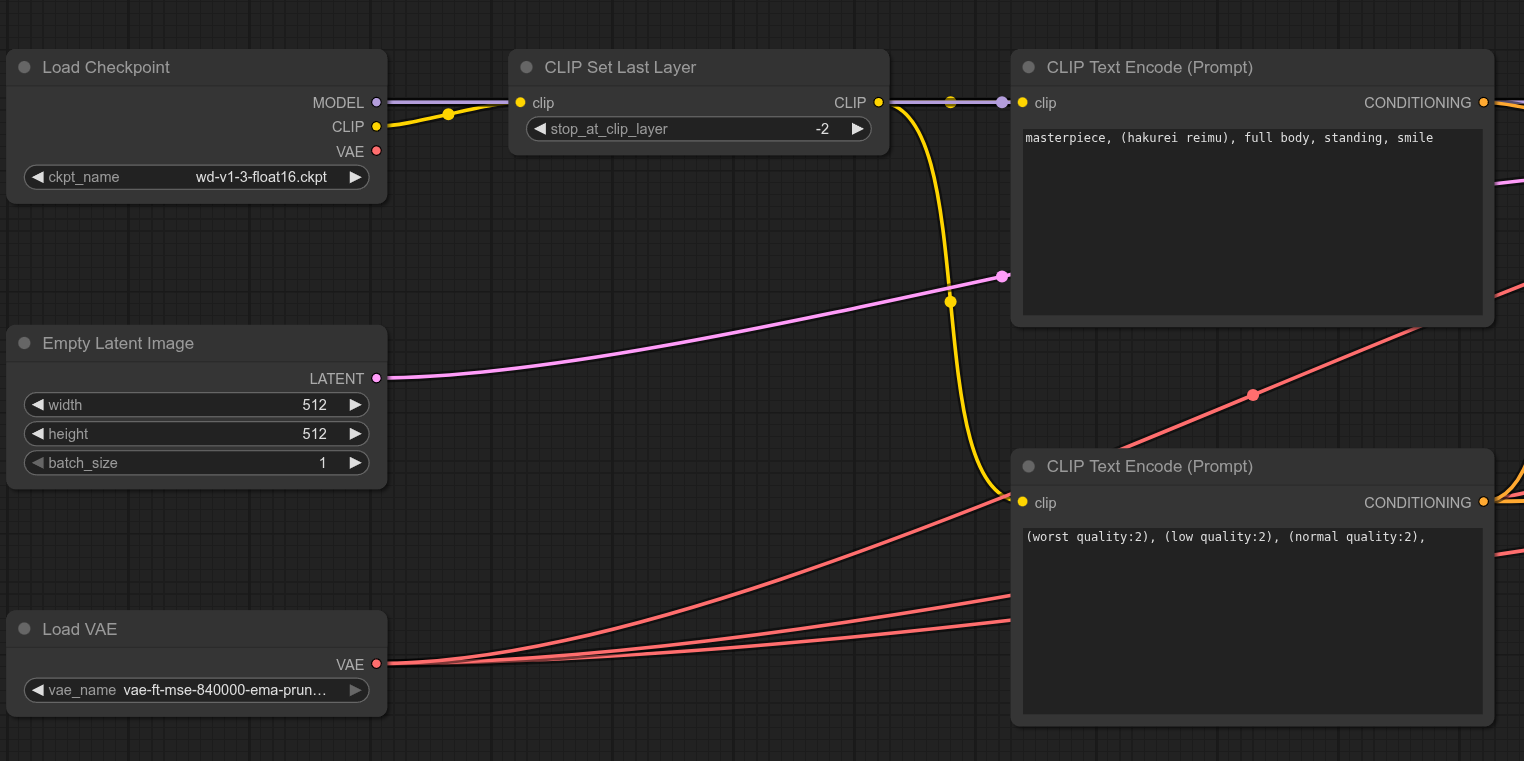The width and height of the screenshot is (1524, 761).
Task: Click midpoint dot on the pink LATENT link
Action: click(1002, 276)
